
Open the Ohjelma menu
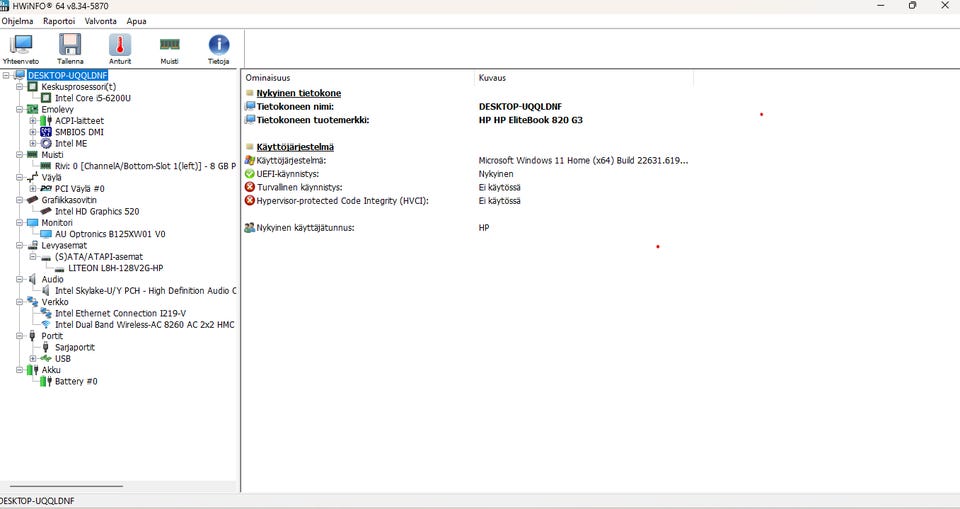tap(17, 21)
